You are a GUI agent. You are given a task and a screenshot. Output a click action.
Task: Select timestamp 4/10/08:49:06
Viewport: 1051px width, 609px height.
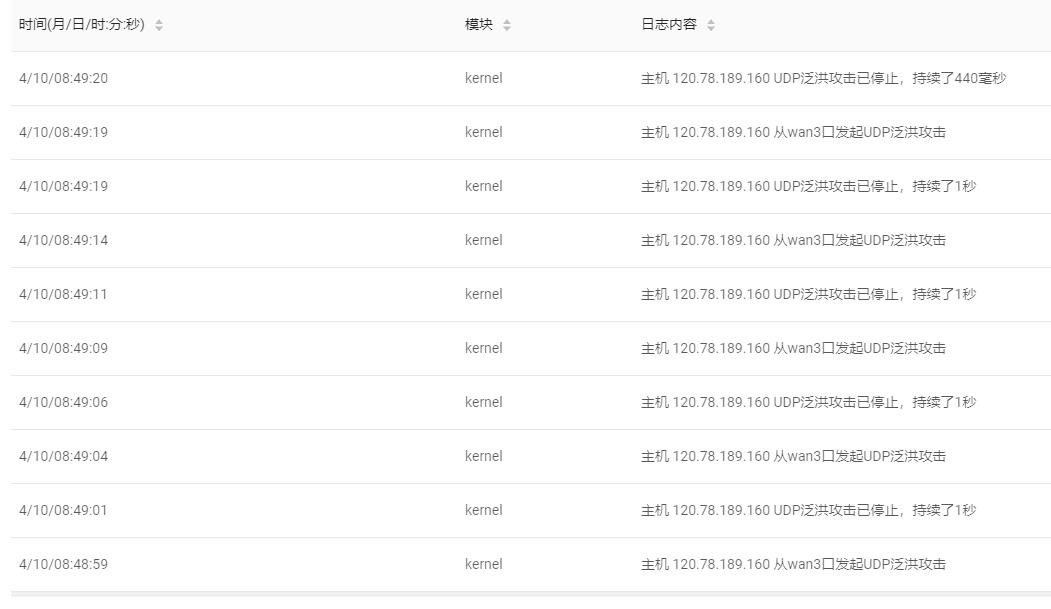(64, 402)
